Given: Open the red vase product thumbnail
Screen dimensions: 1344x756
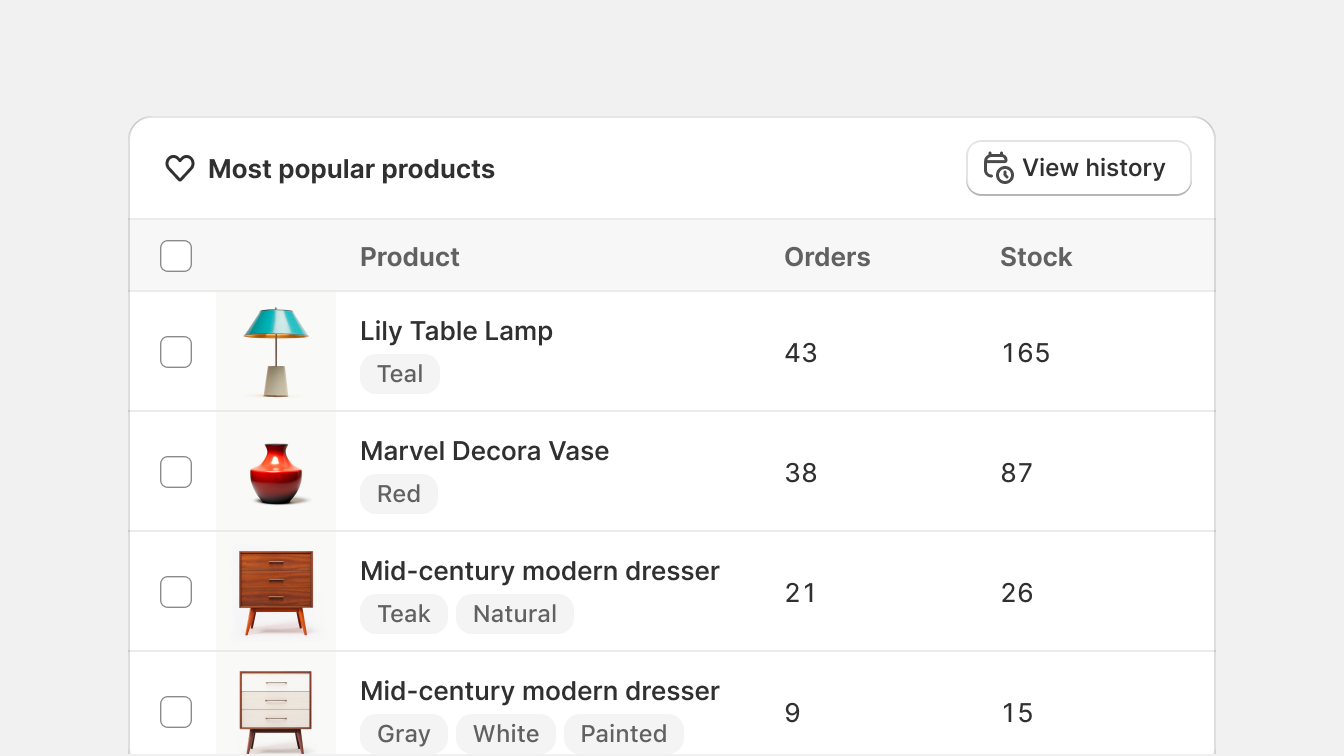Looking at the screenshot, I should 276,472.
